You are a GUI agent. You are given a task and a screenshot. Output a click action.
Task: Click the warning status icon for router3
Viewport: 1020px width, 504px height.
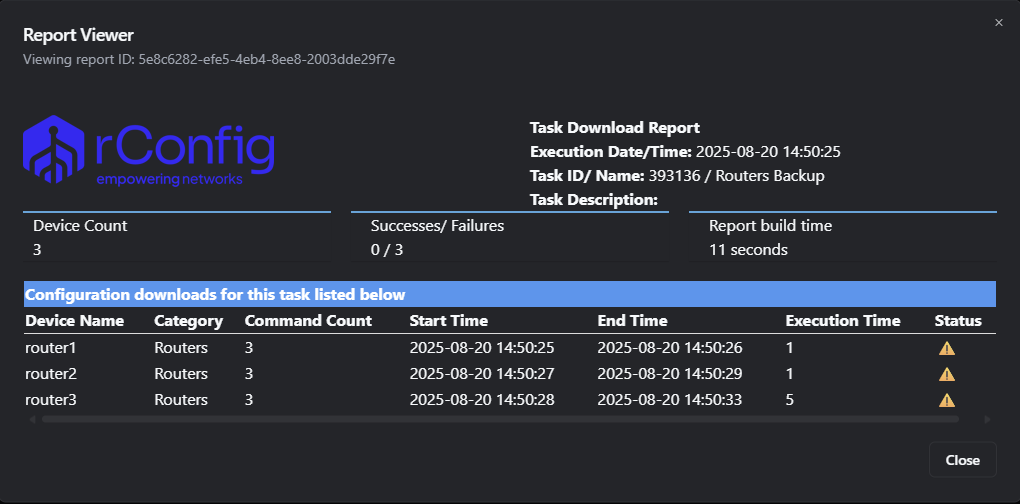click(946, 401)
